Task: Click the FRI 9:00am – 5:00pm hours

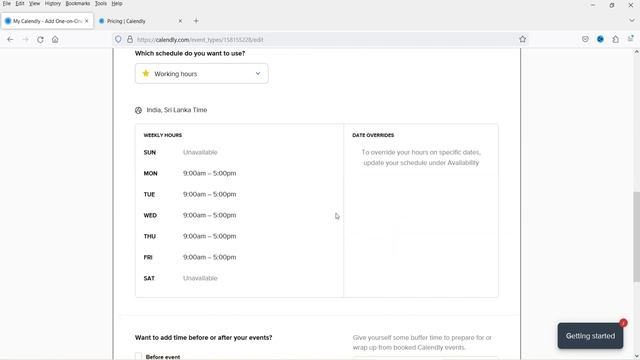Action: tap(209, 258)
